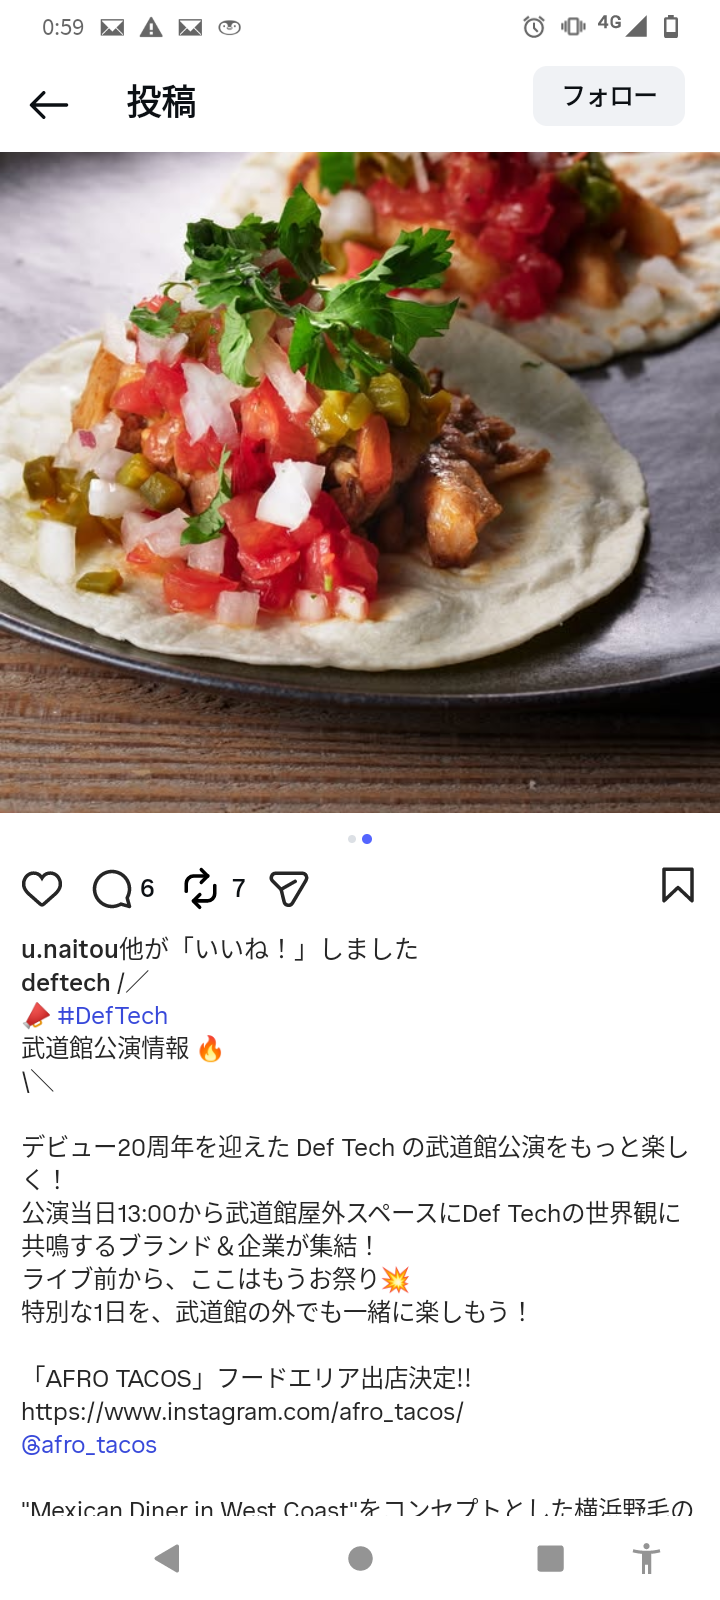The width and height of the screenshot is (720, 1600).
Task: Open u.naitou profile from likes line
Action: (x=70, y=948)
